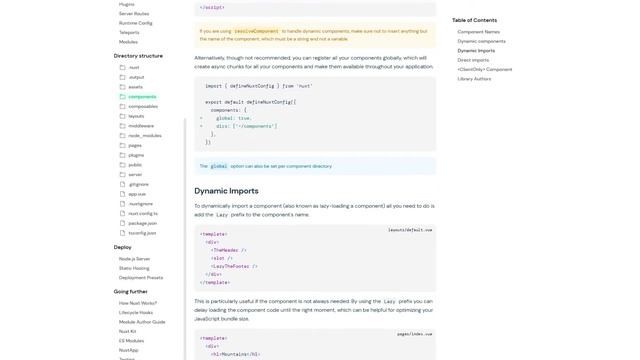Jump to Dynamic components in Table of Contents

click(x=481, y=41)
